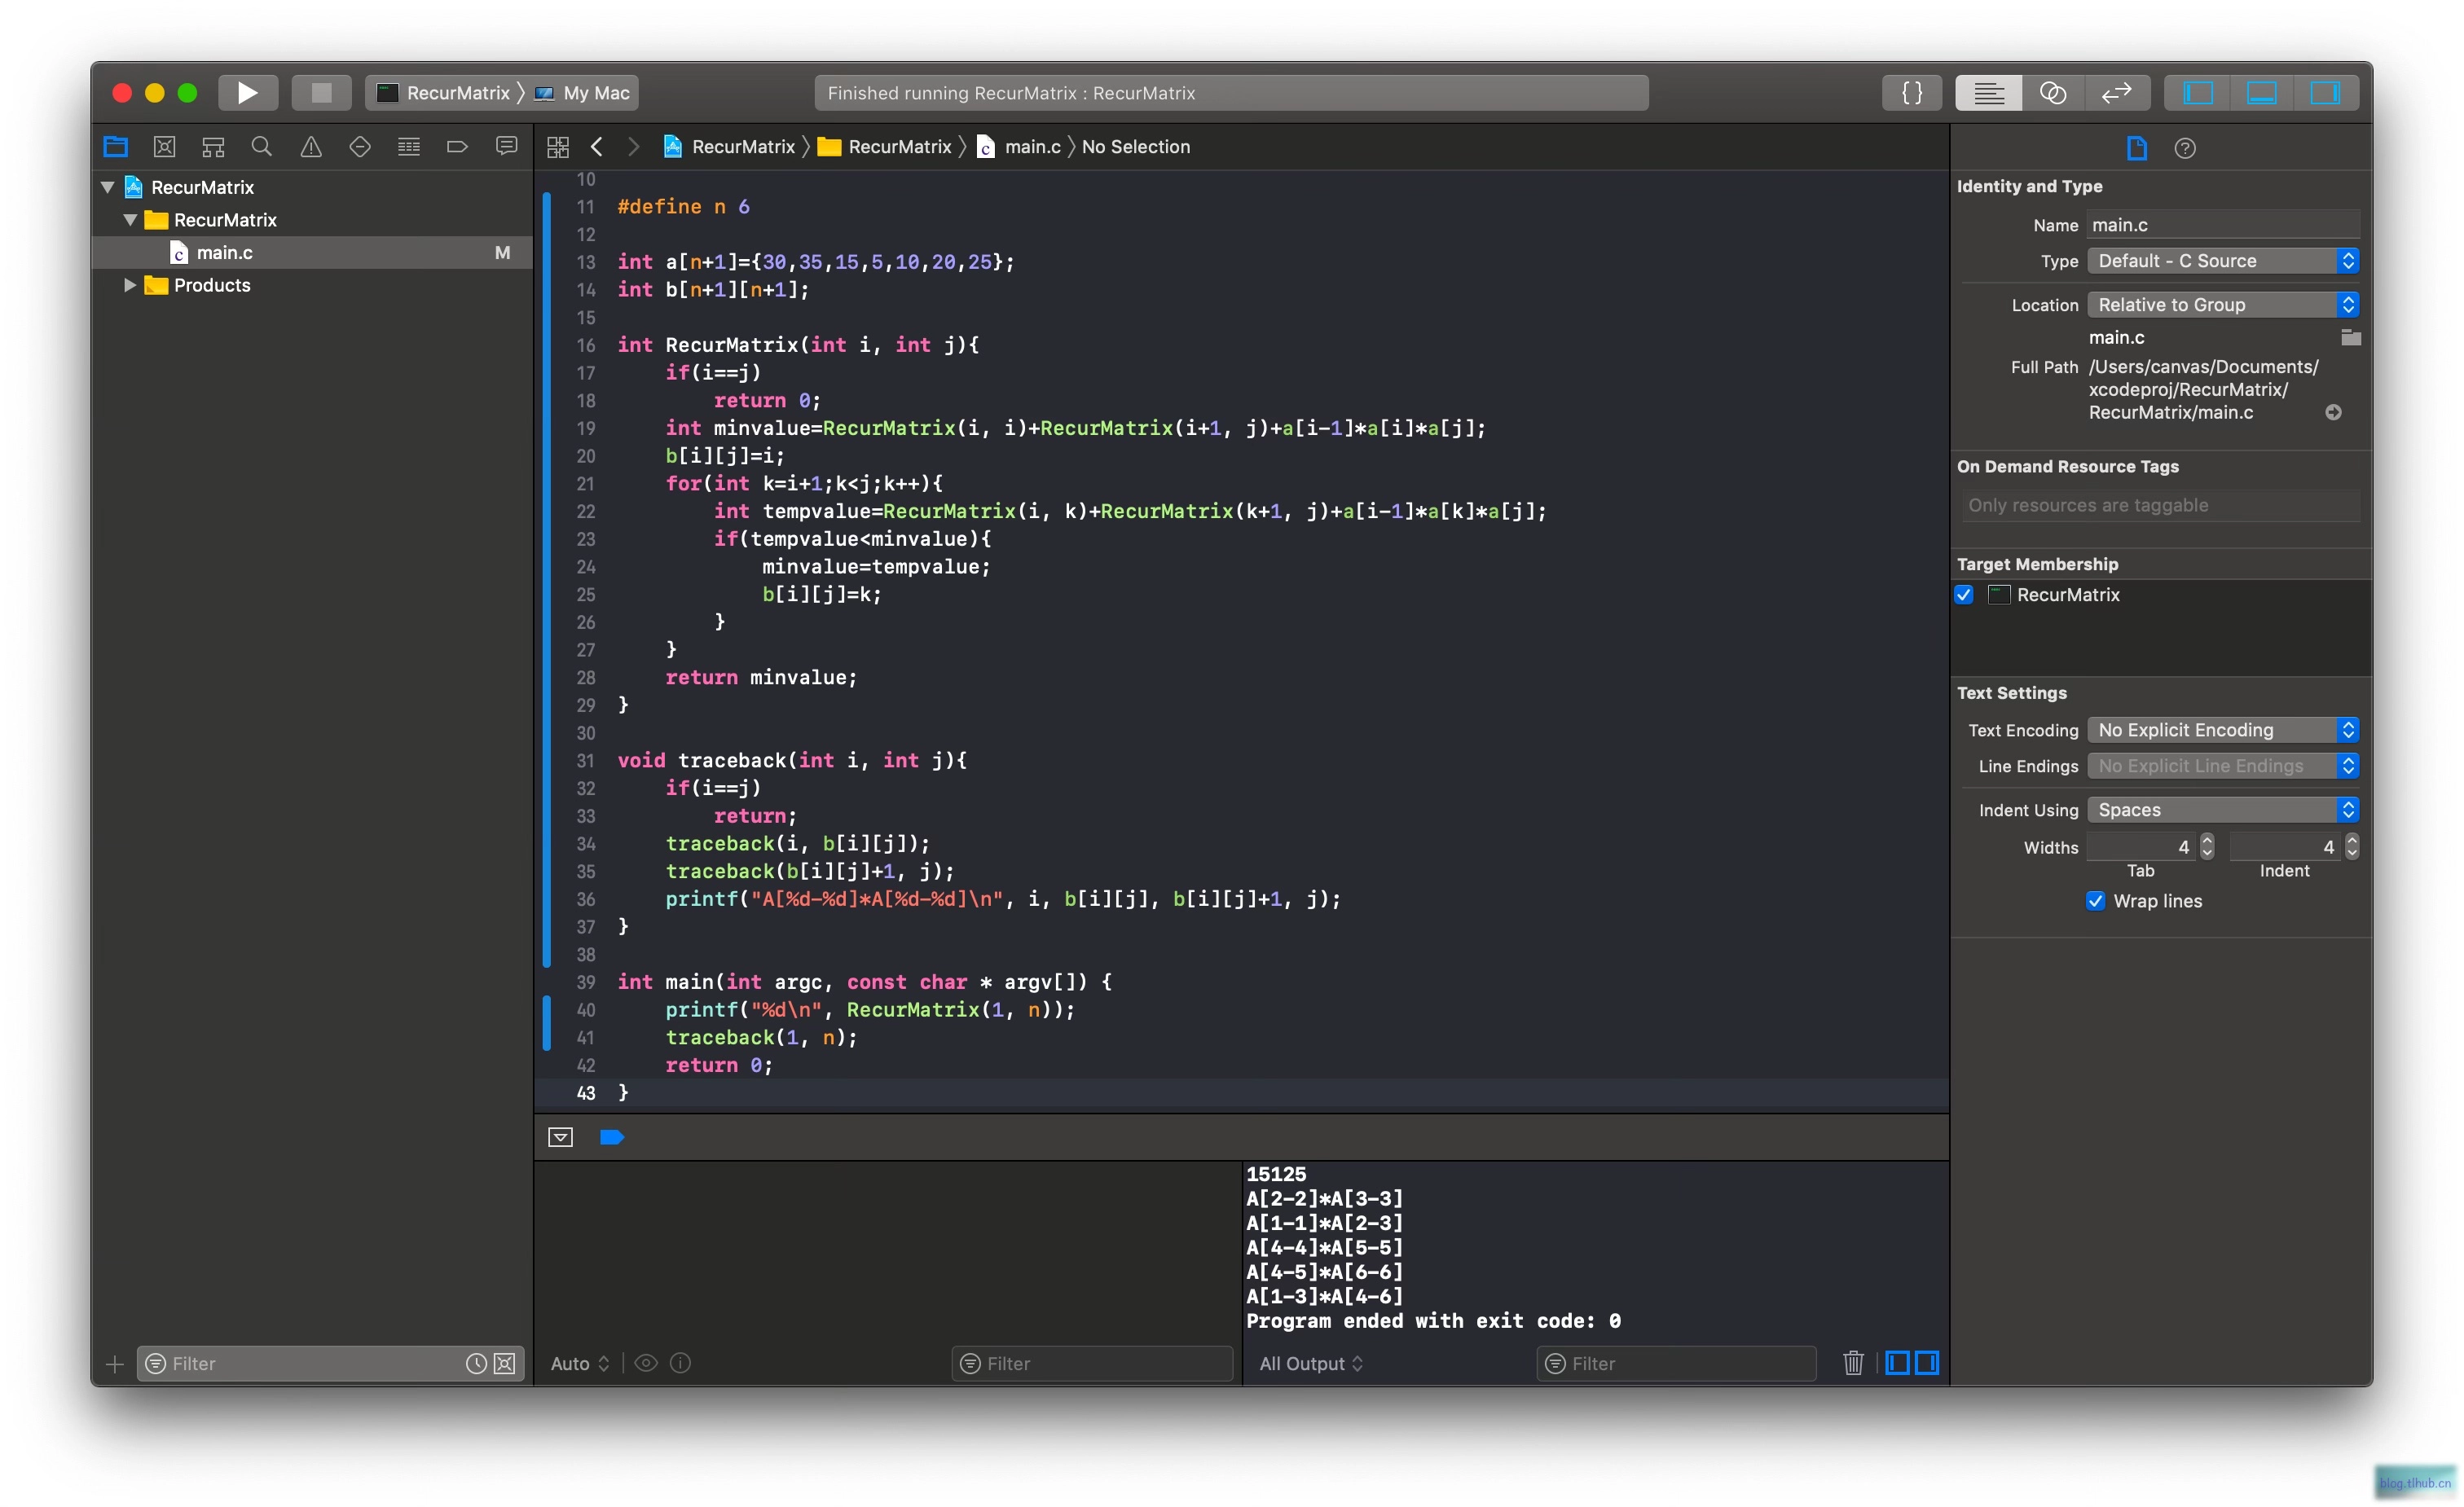Open the breakpoint navigator
The image size is (2464, 1507).
click(x=457, y=147)
